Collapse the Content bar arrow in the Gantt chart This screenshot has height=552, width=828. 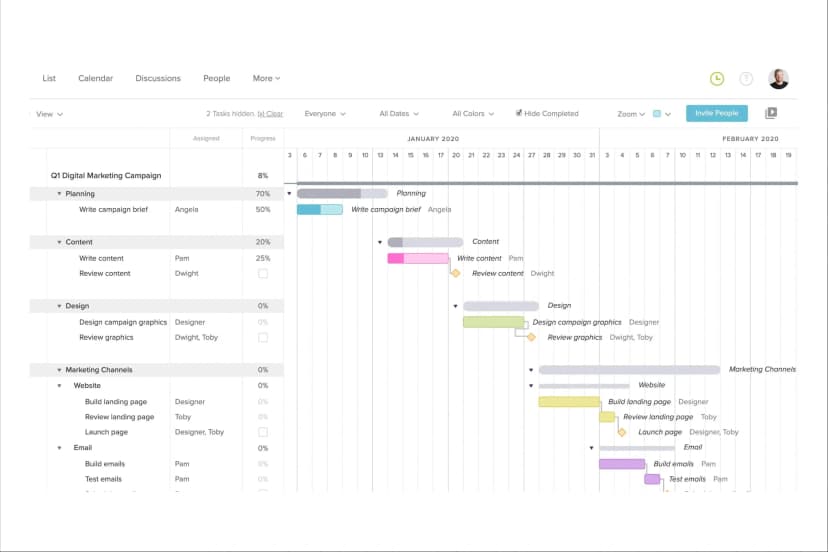380,242
